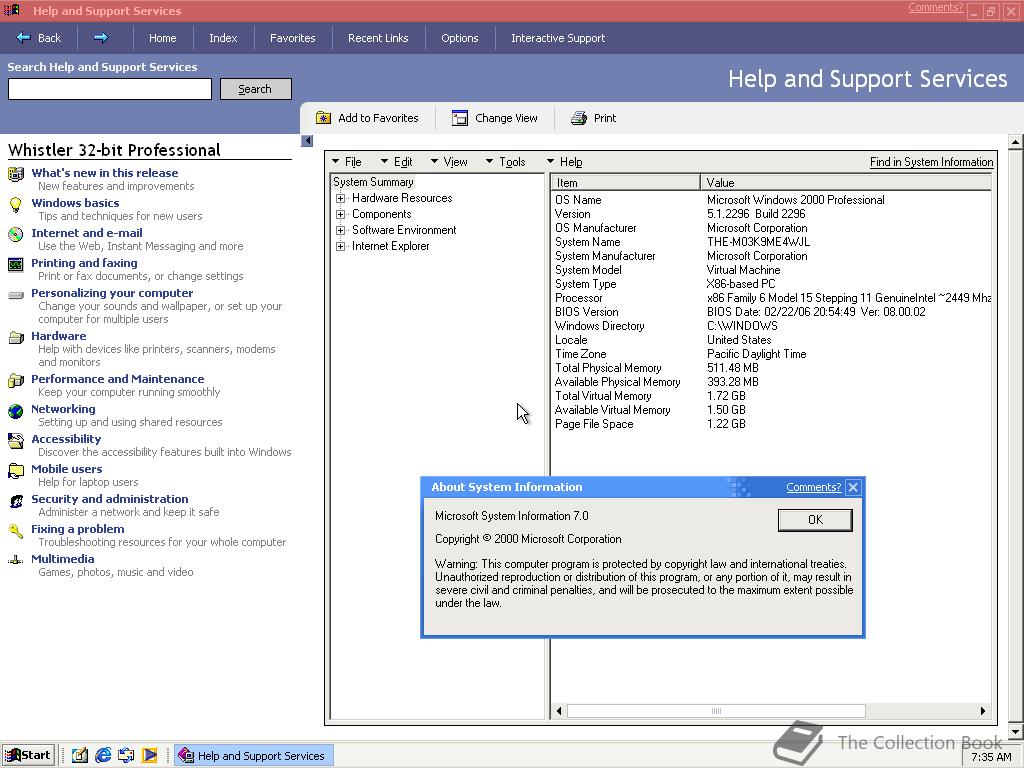Click Comments? link in About dialog
The width and height of the screenshot is (1024, 768).
click(x=814, y=487)
